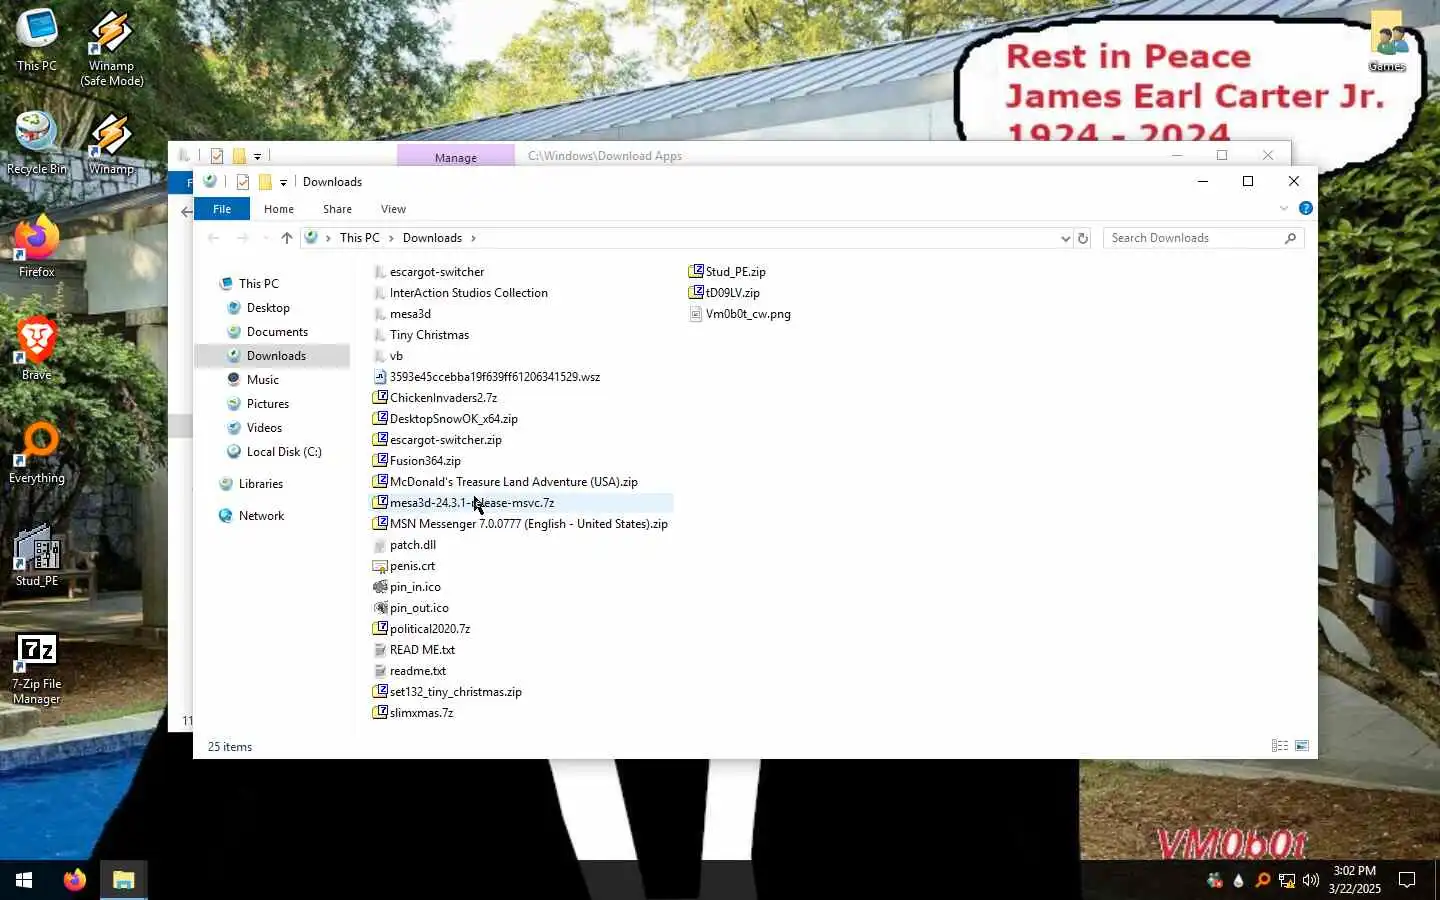
Task: Expand Downloads breadcrumb chevron
Action: point(473,238)
